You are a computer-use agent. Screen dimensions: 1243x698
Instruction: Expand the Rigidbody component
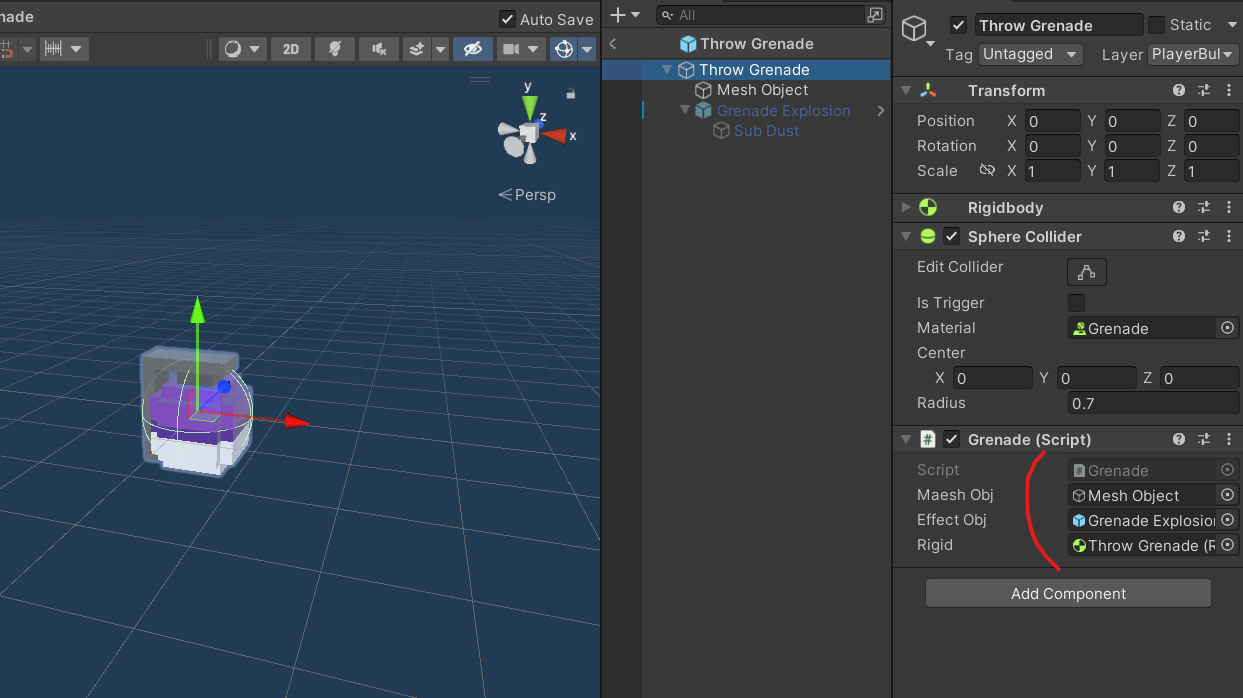pyautogui.click(x=906, y=208)
